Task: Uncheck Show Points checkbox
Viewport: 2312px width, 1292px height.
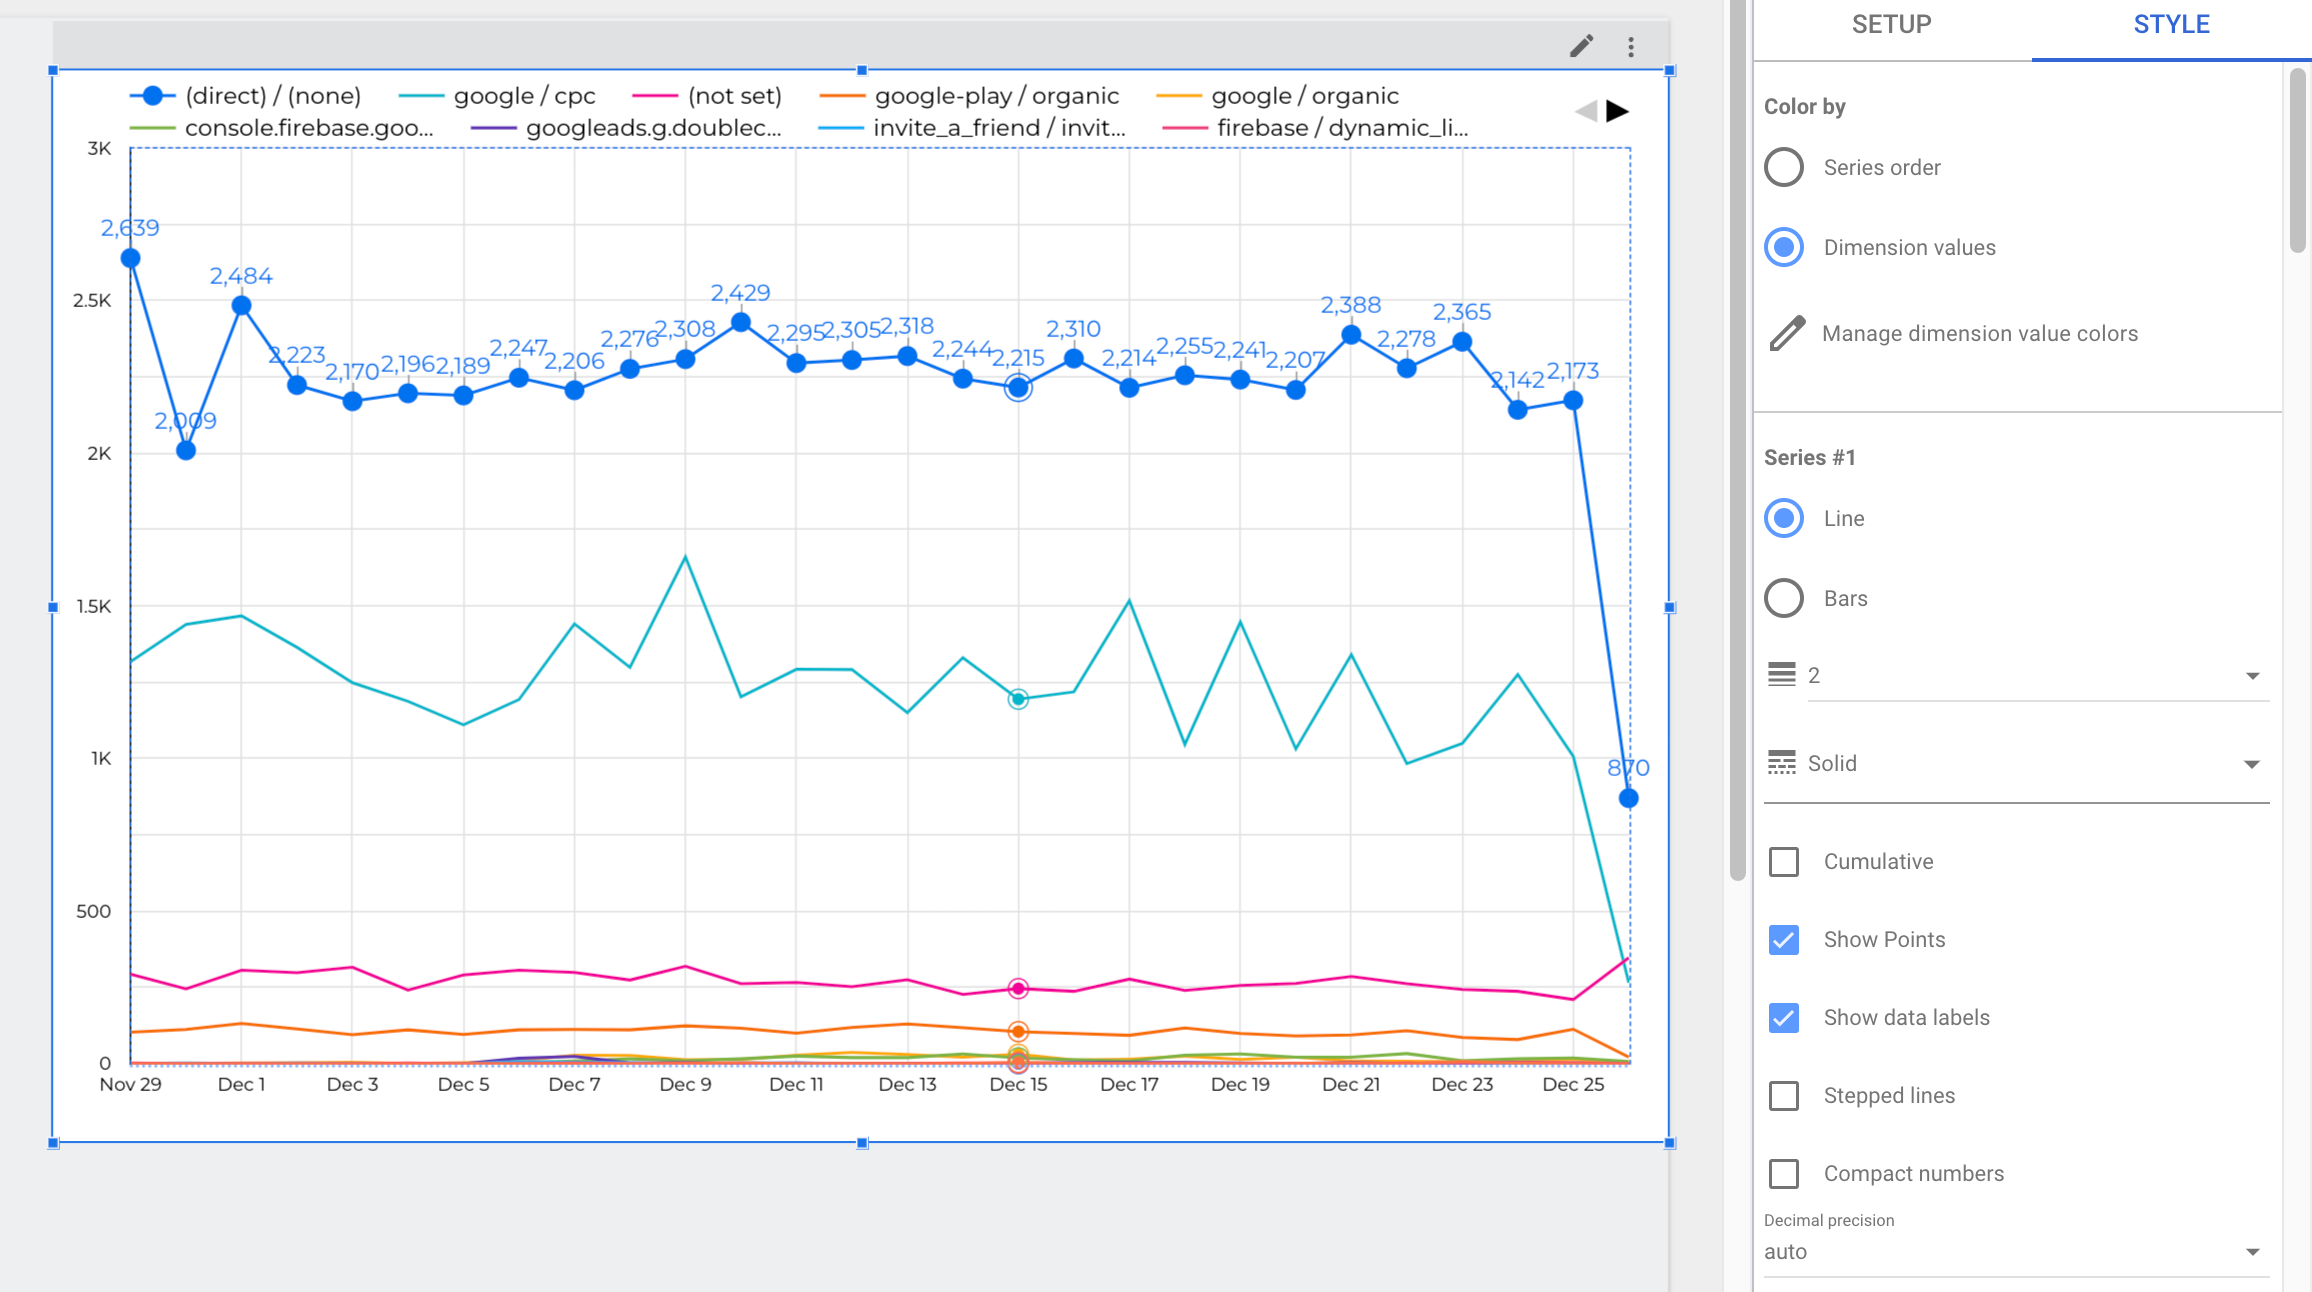Action: coord(1784,939)
